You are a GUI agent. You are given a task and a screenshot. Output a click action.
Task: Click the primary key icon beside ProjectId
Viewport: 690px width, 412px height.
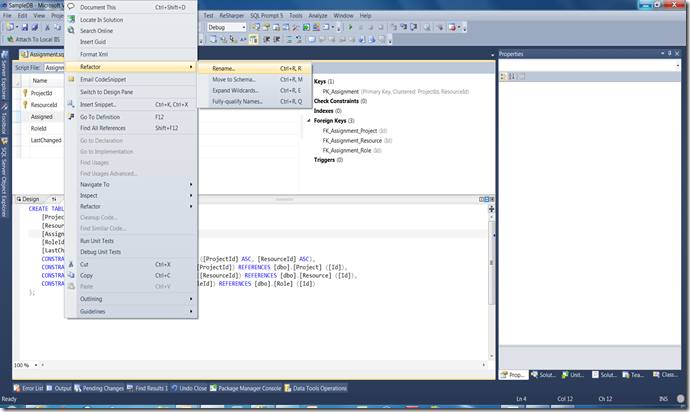coord(25,93)
